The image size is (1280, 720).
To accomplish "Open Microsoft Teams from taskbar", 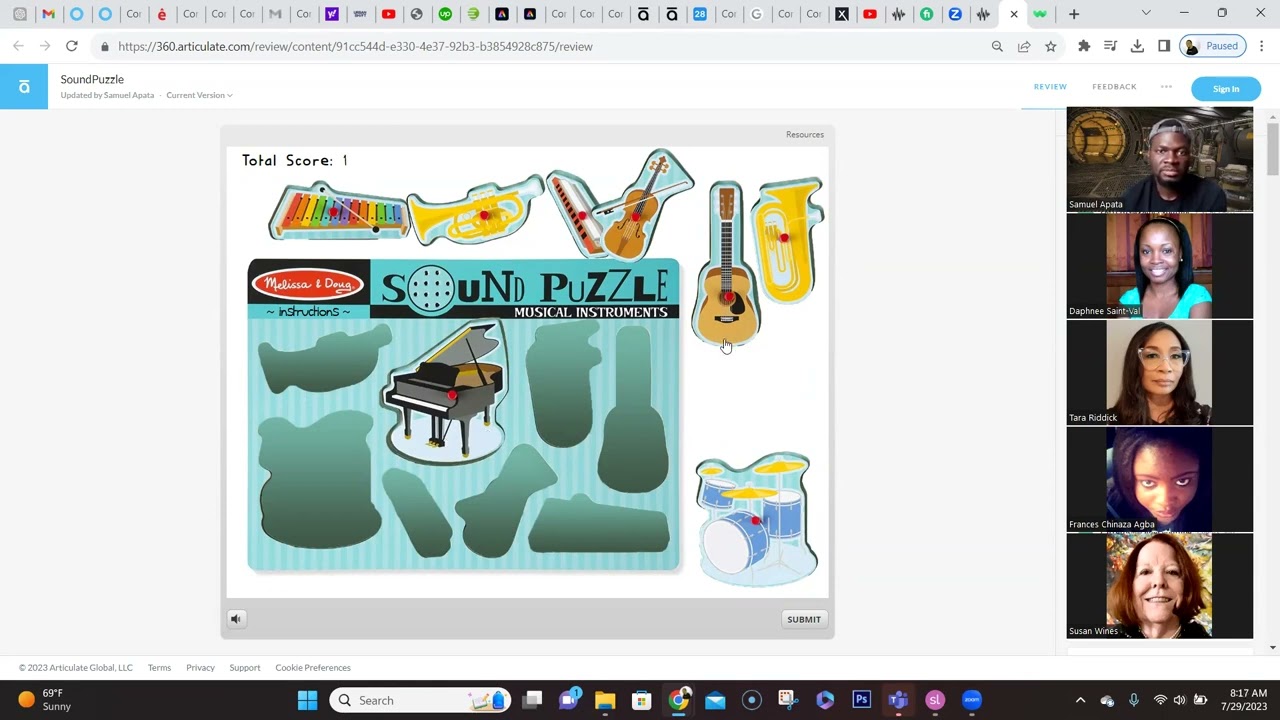I will 898,700.
